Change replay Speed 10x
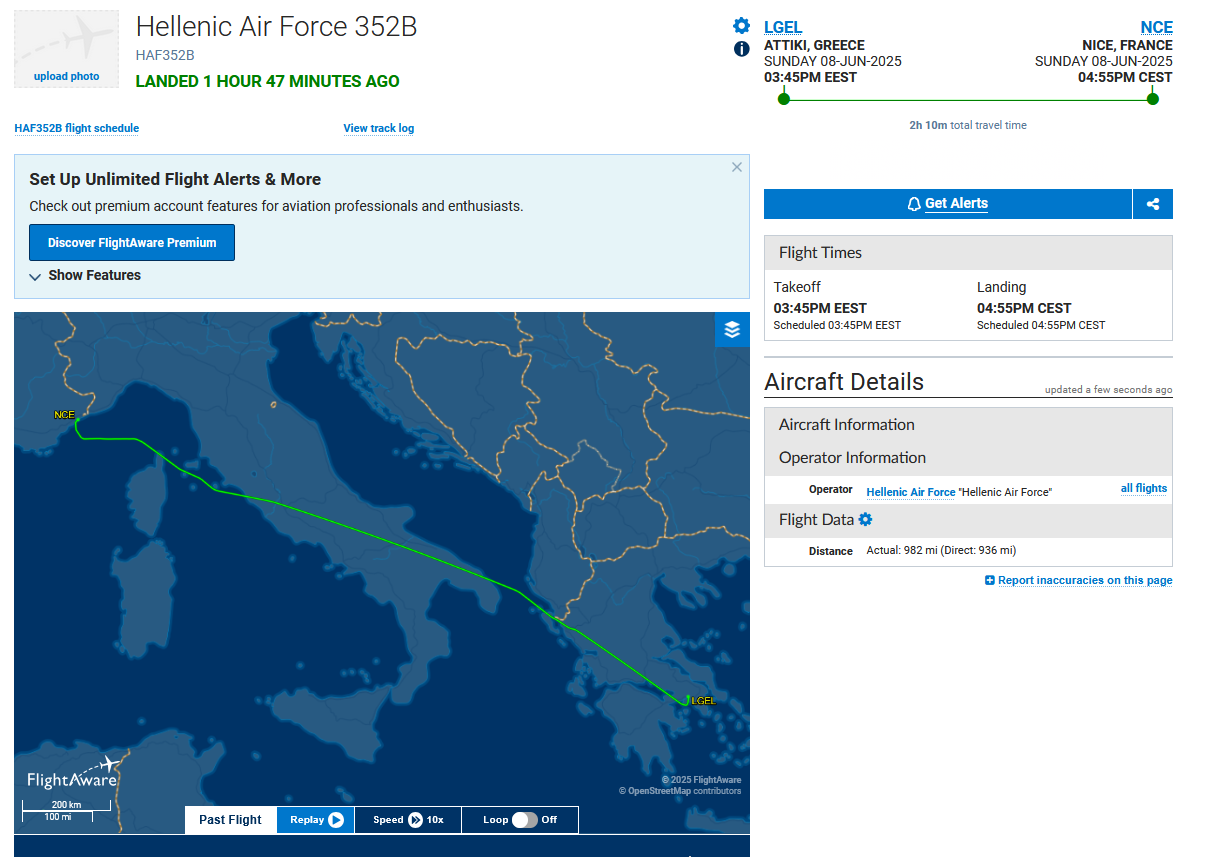Screen dimensions: 1212x857 (x=408, y=820)
